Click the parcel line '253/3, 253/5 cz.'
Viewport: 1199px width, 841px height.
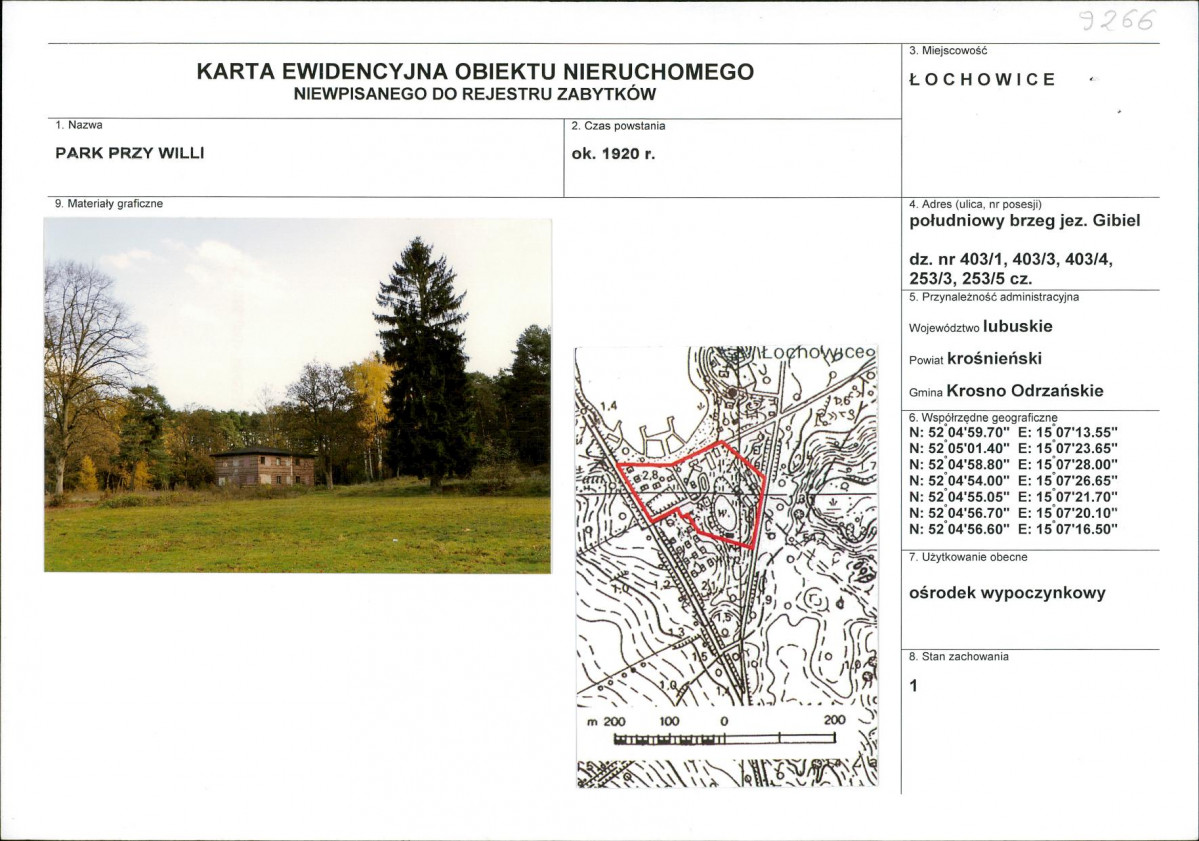tap(970, 278)
